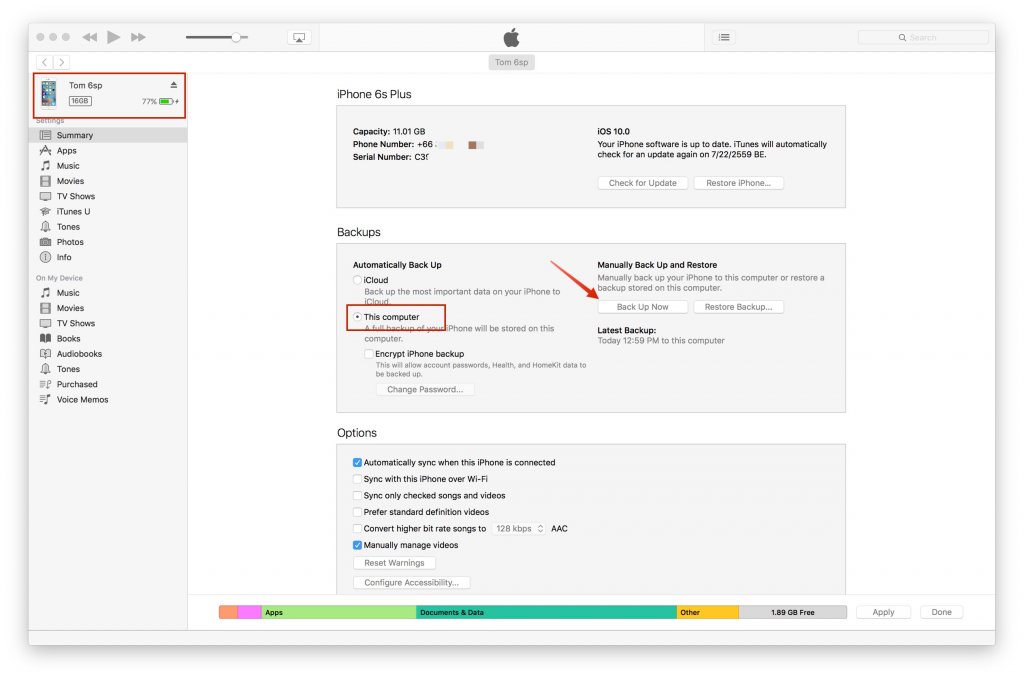Select the This computer backup option
Image resolution: width=1024 pixels, height=679 pixels.
click(x=357, y=315)
